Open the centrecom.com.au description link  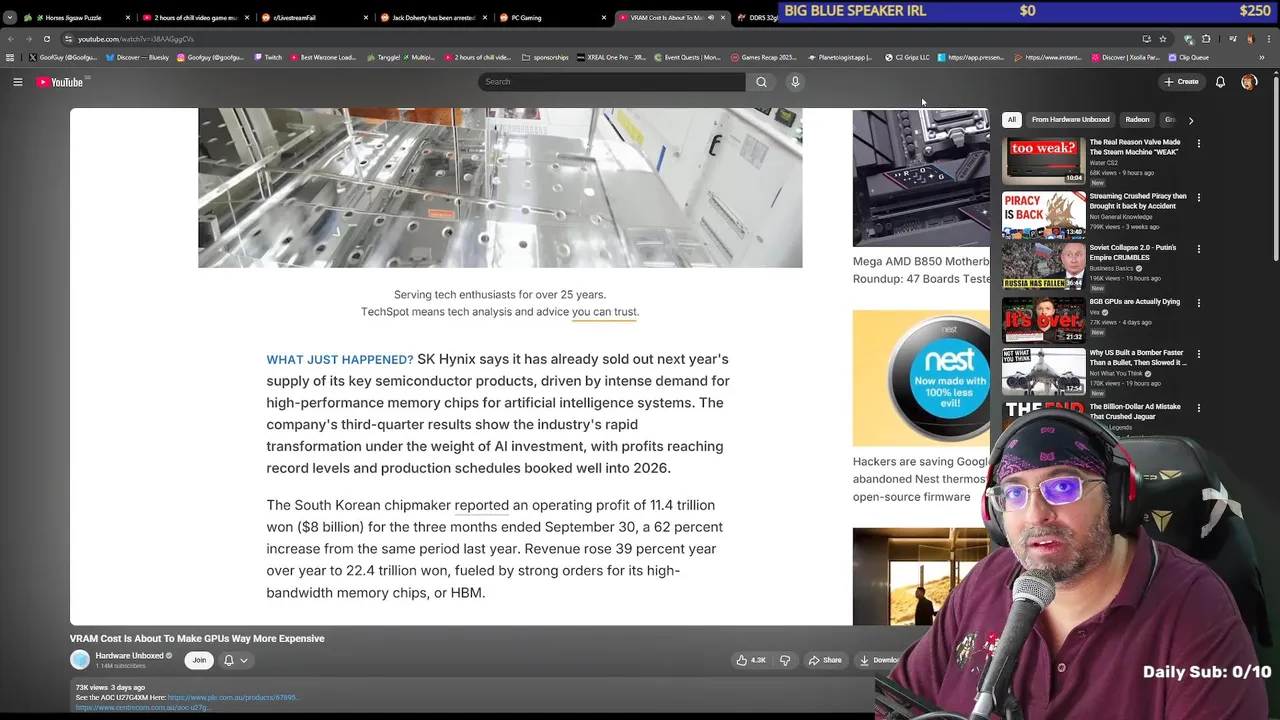click(x=142, y=708)
